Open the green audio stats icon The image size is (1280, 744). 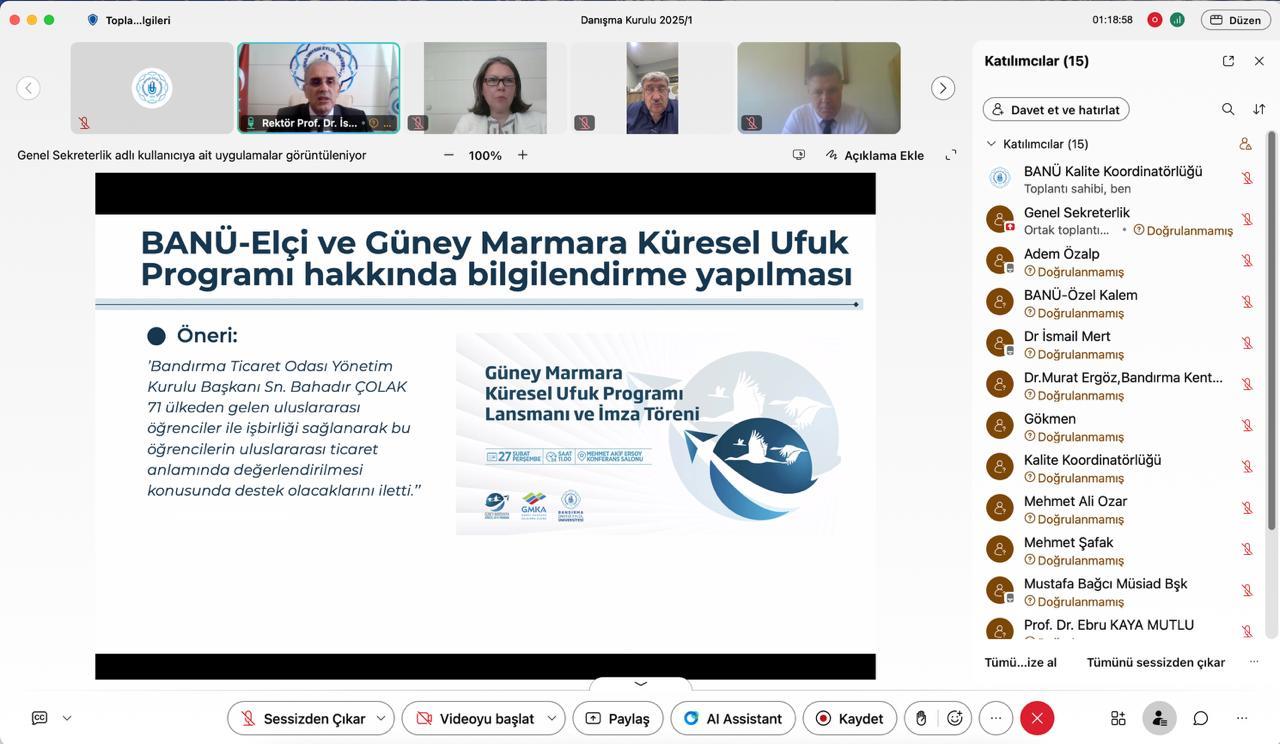point(1178,20)
